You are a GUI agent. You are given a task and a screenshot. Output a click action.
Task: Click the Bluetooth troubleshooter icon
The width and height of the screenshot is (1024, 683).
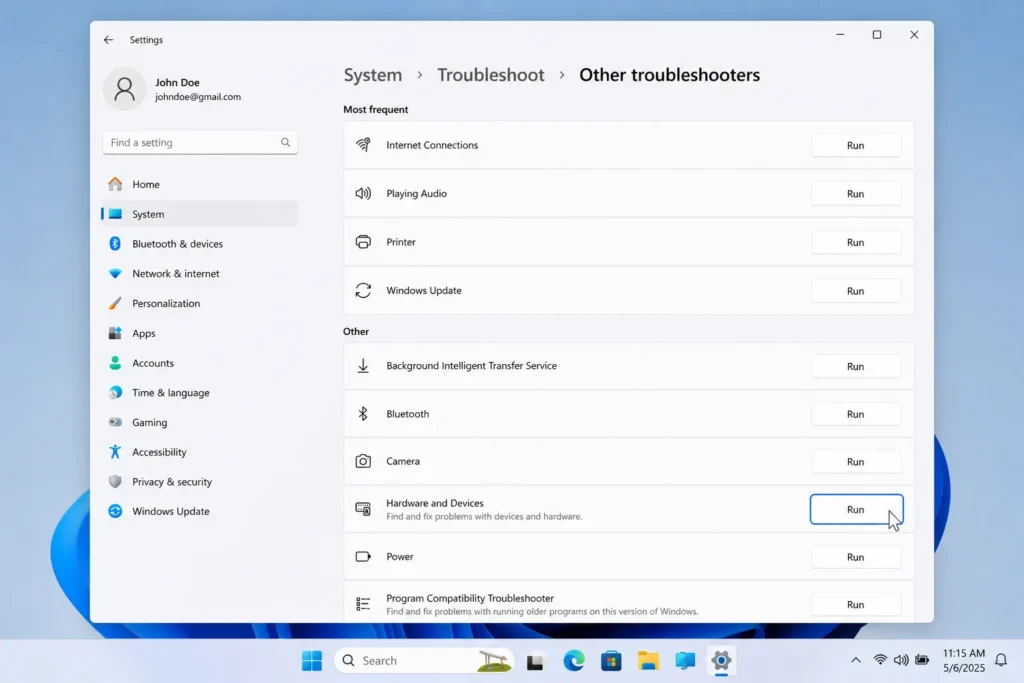click(x=363, y=414)
